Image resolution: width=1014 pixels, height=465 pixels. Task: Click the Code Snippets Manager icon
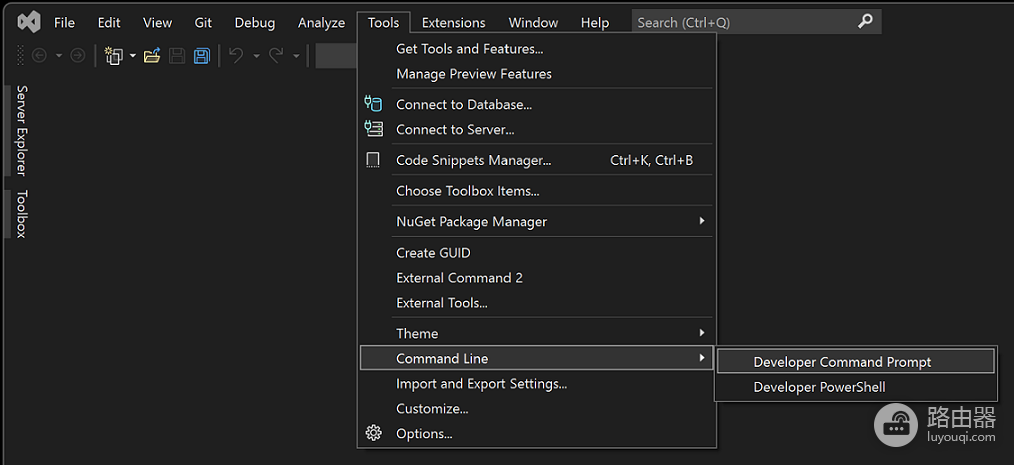[x=373, y=160]
